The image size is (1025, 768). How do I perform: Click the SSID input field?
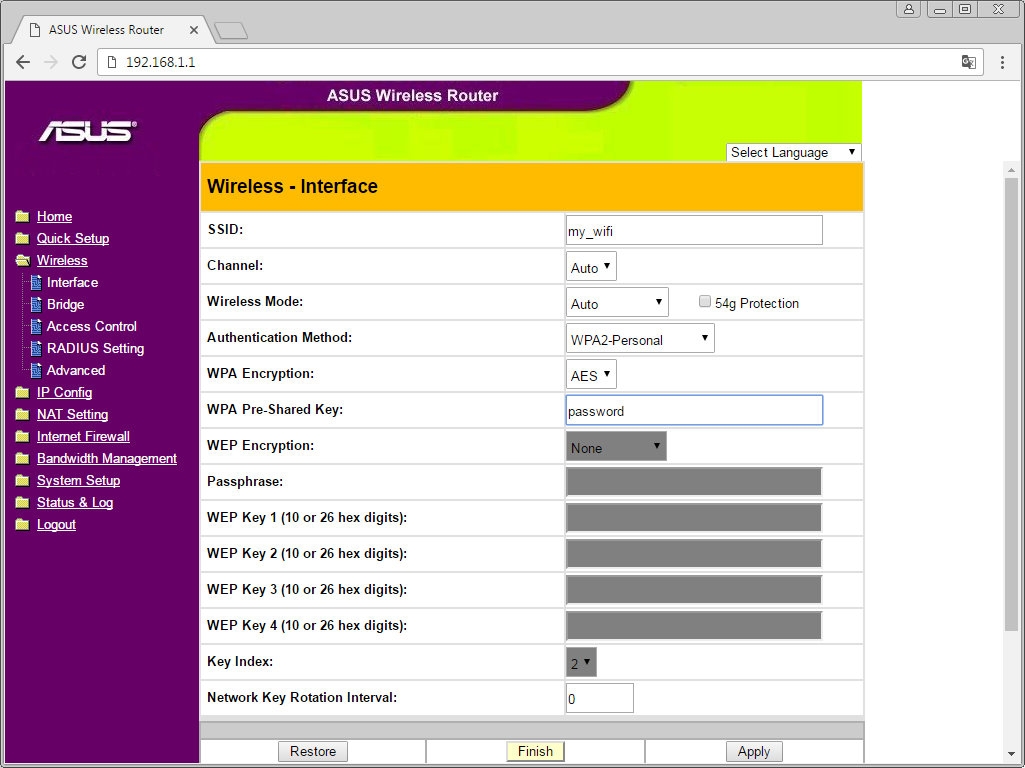tap(694, 231)
